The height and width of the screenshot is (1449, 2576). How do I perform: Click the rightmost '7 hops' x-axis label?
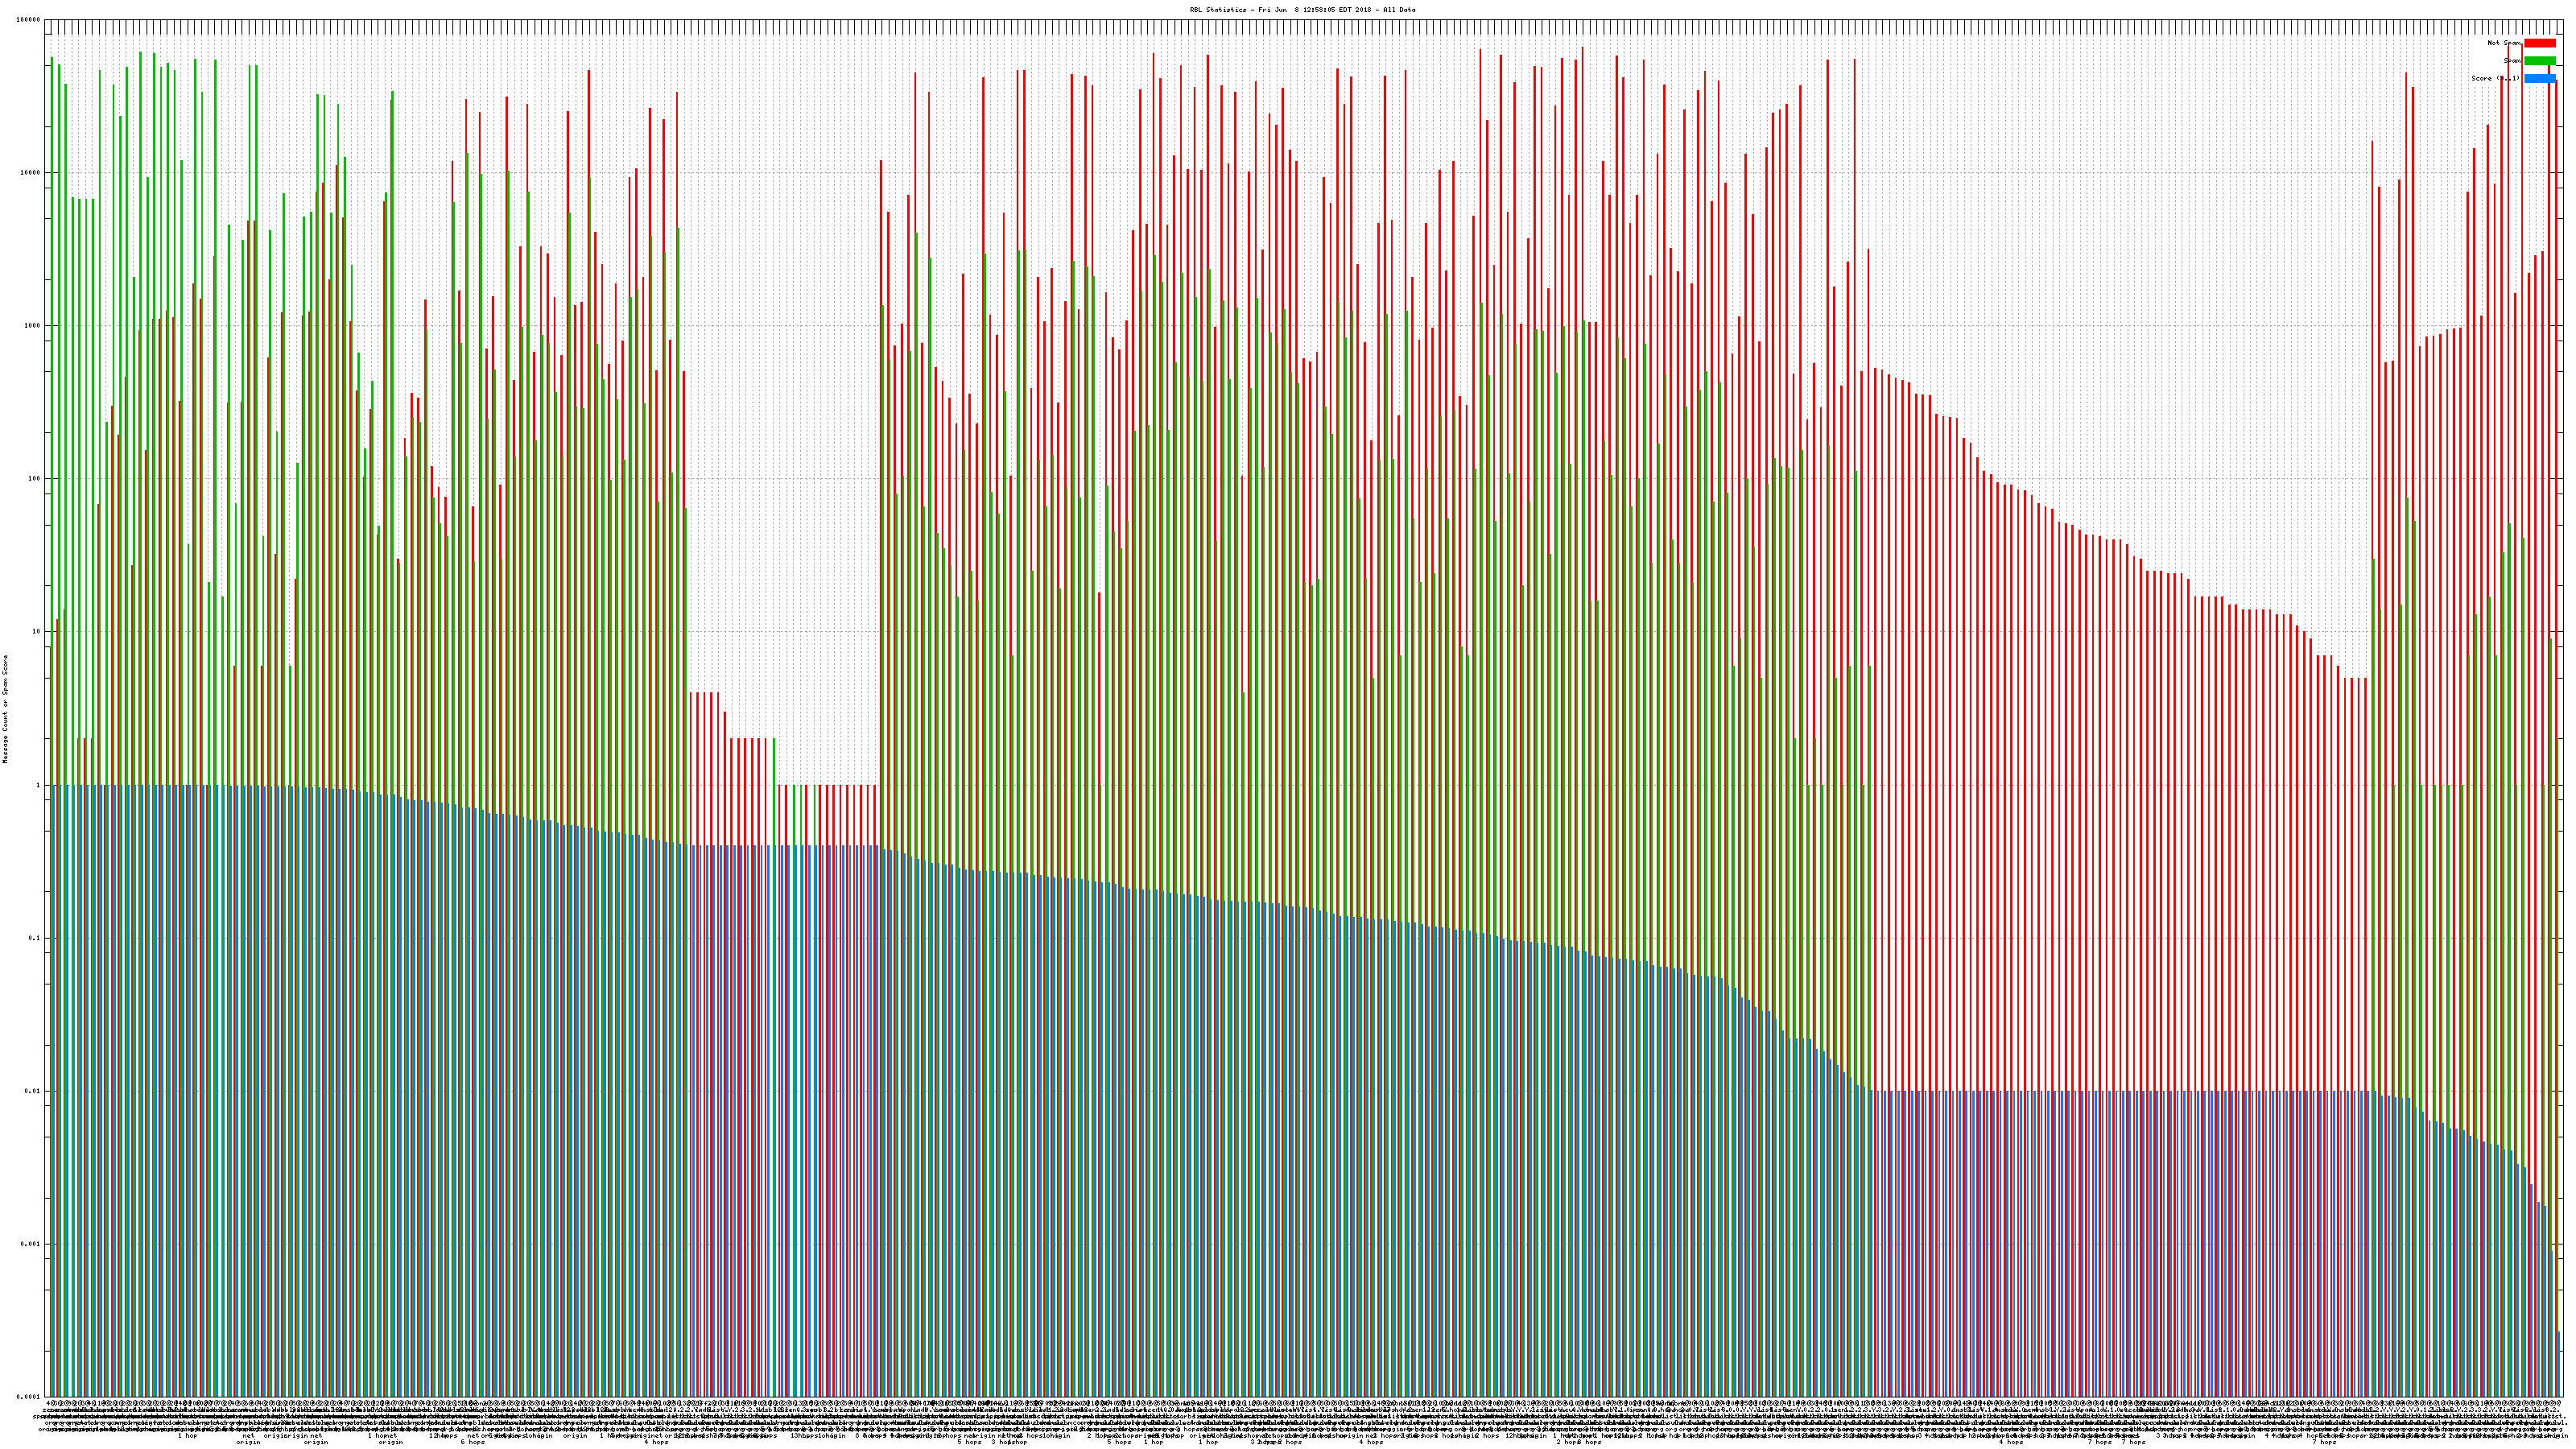click(2323, 1442)
